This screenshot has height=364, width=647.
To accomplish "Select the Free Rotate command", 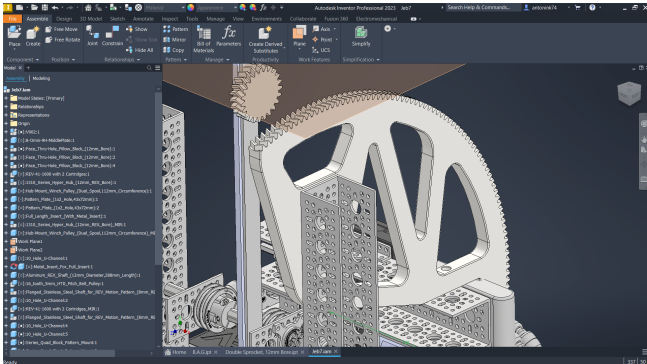I will click(x=63, y=40).
